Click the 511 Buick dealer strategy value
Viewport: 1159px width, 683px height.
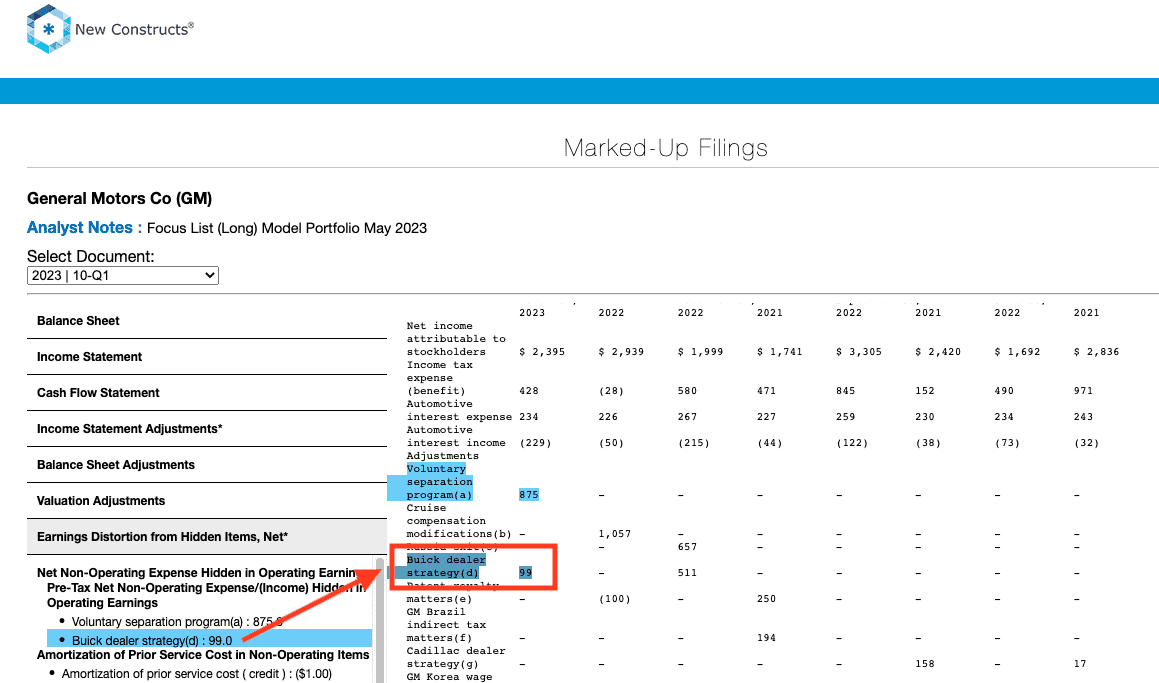[687, 573]
